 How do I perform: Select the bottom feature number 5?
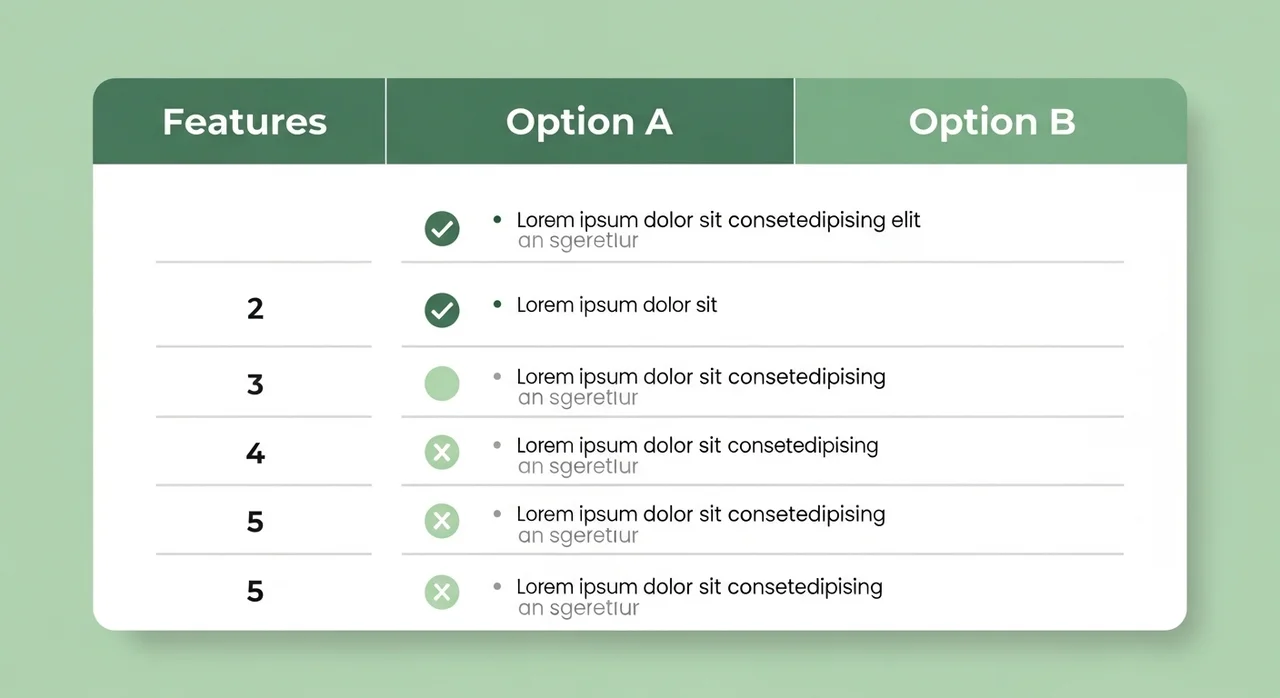pyautogui.click(x=255, y=591)
